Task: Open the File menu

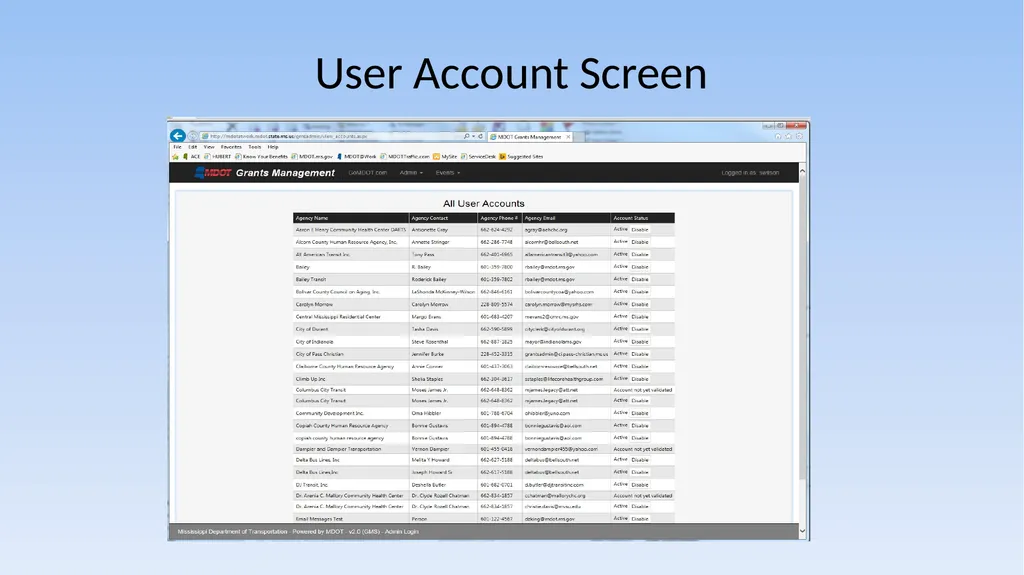Action: pyautogui.click(x=178, y=147)
